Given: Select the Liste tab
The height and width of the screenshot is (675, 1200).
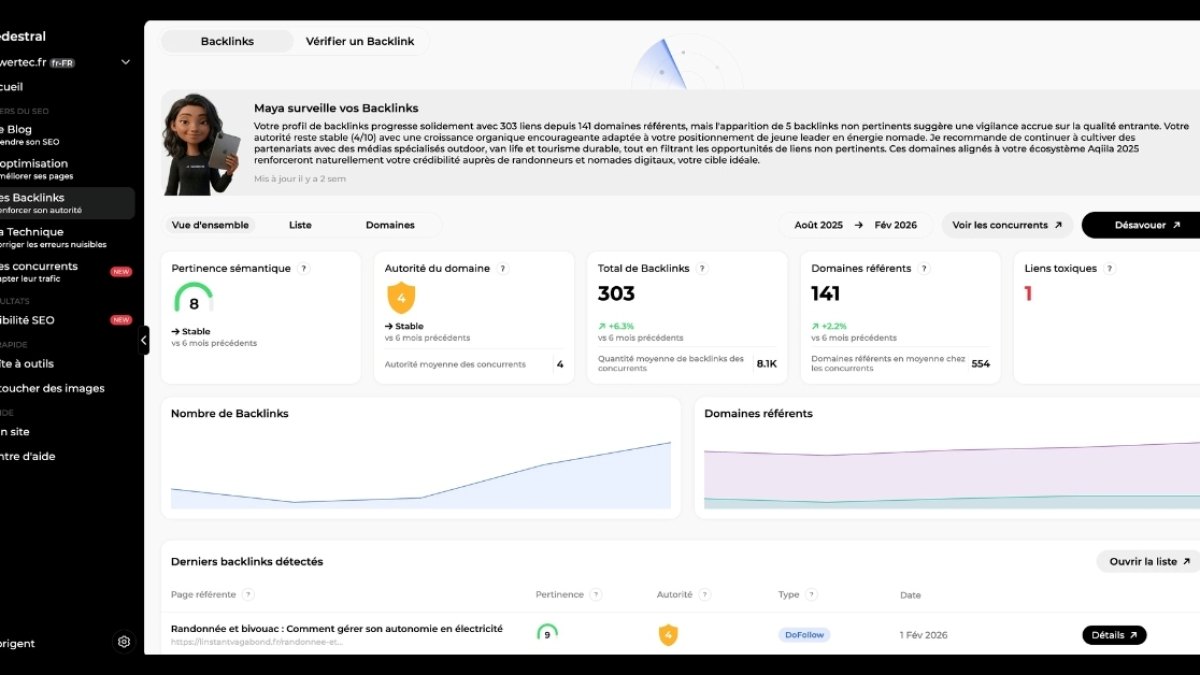Looking at the screenshot, I should pos(300,225).
